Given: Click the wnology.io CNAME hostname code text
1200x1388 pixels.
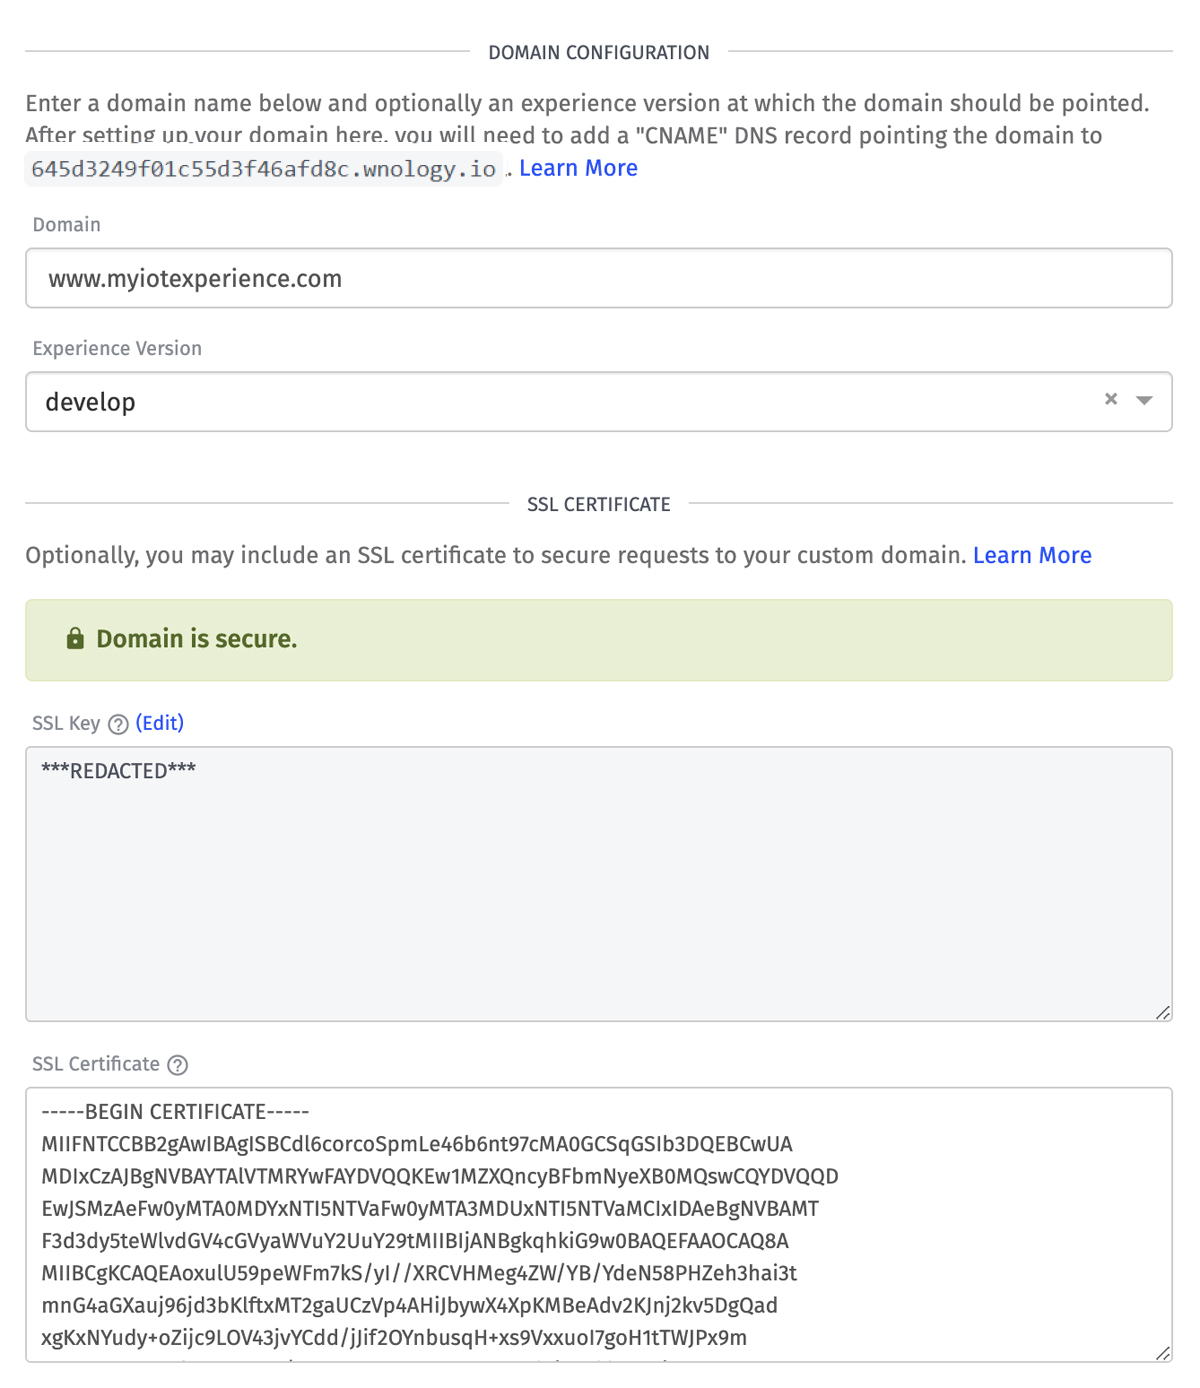Looking at the screenshot, I should point(263,169).
